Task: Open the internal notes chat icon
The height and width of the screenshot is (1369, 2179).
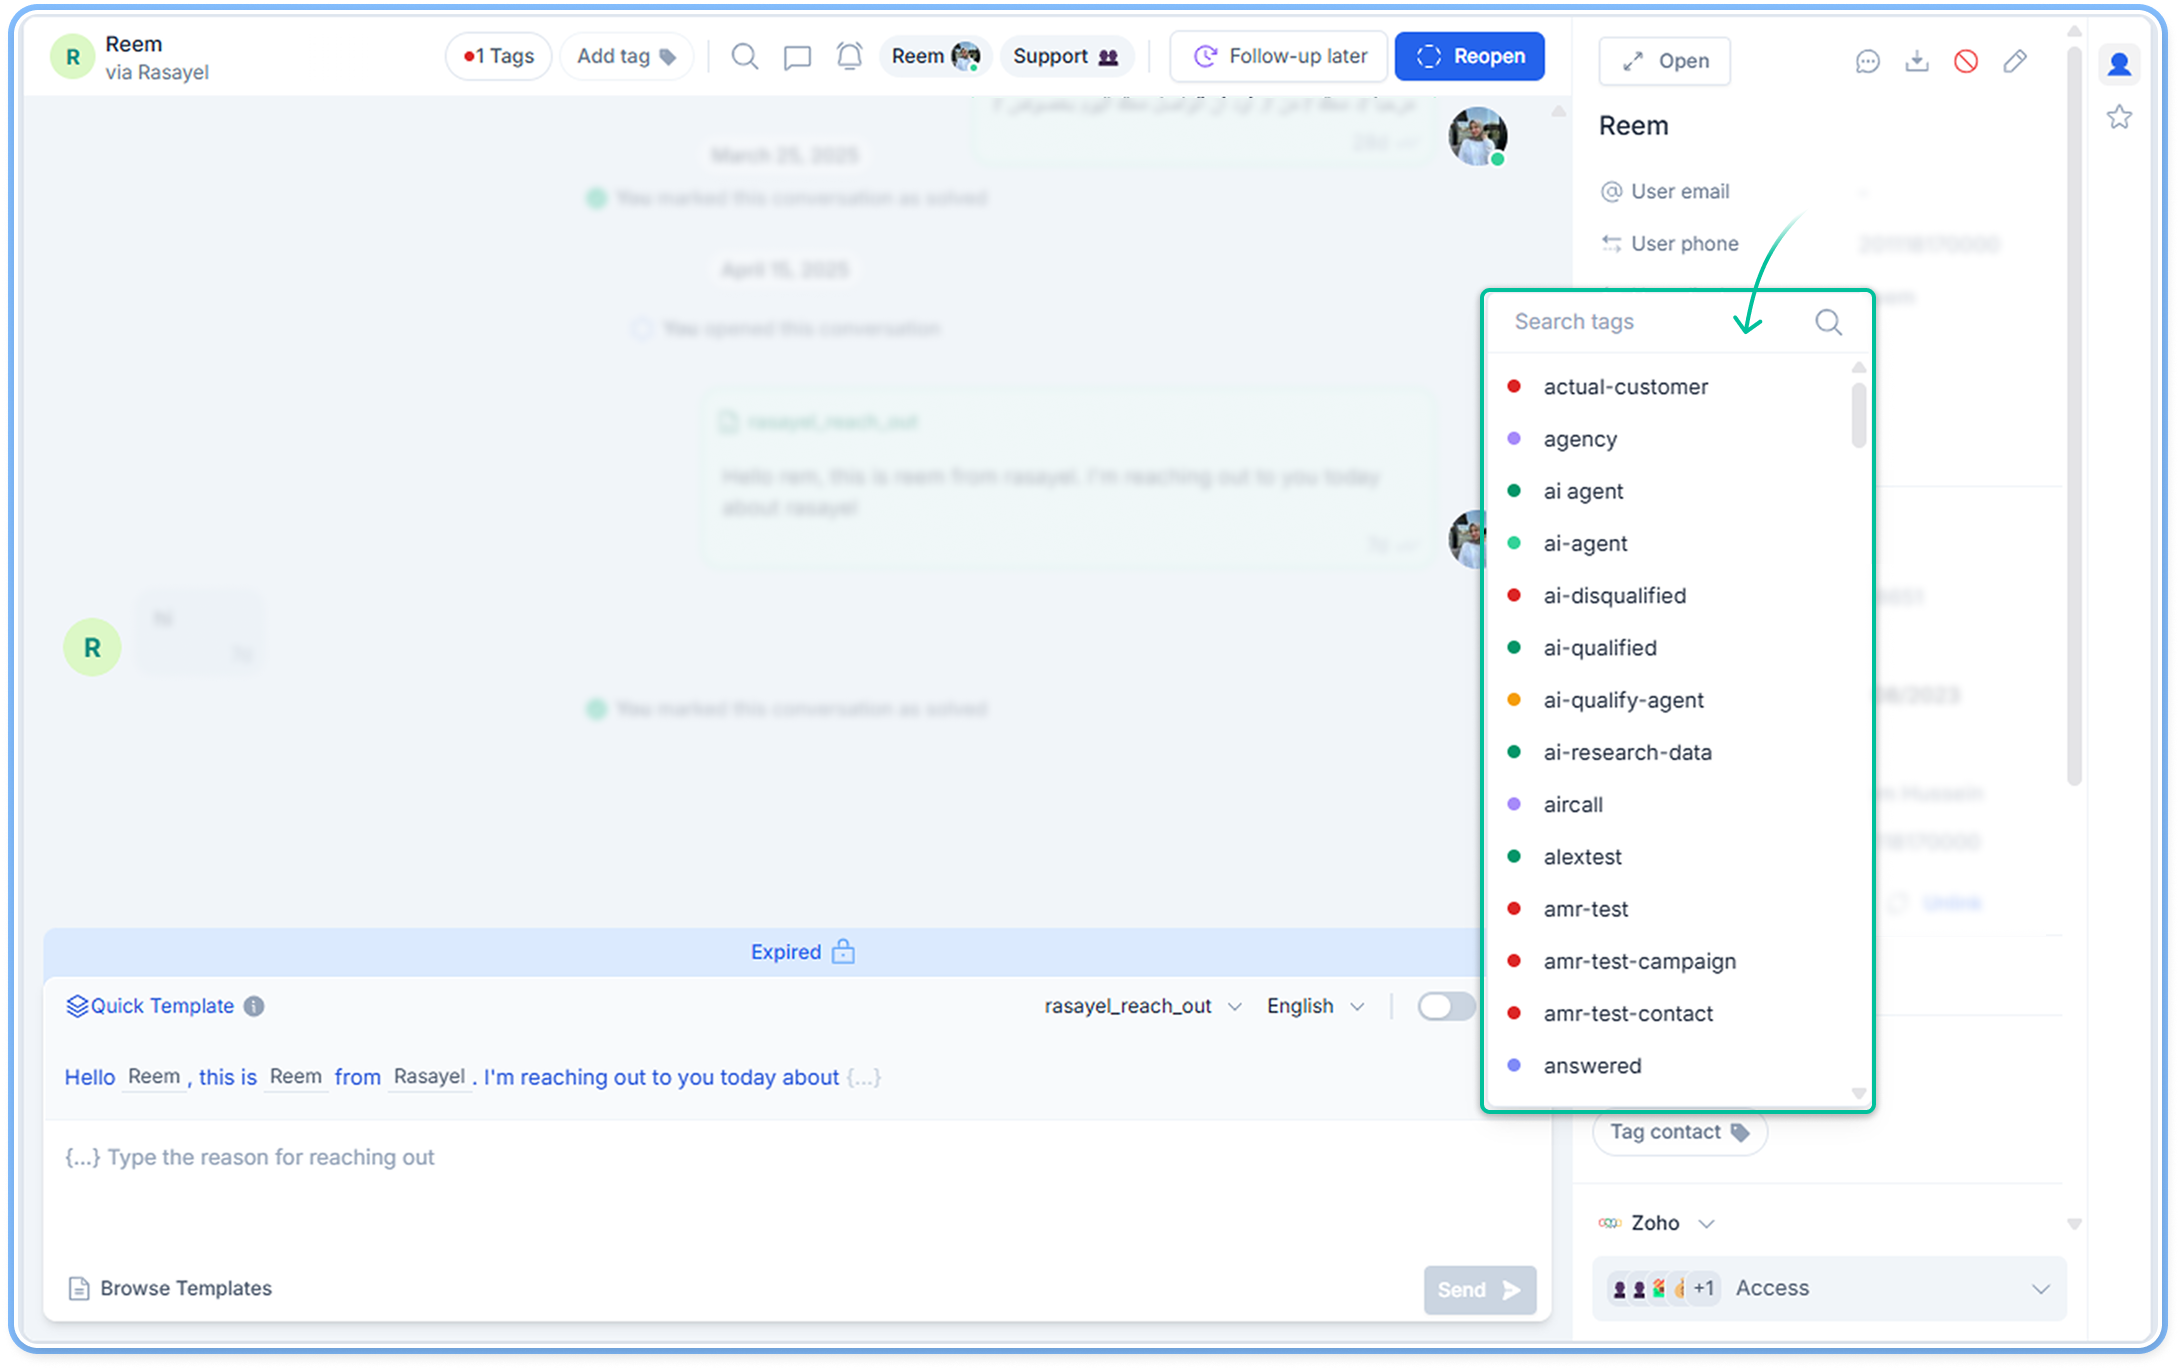Action: [797, 57]
